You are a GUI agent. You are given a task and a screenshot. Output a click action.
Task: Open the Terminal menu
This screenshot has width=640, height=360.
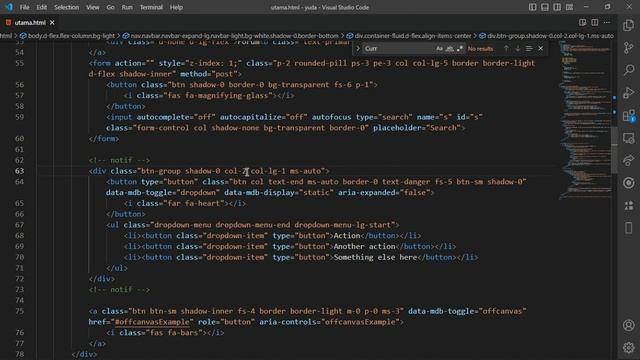pyautogui.click(x=151, y=7)
